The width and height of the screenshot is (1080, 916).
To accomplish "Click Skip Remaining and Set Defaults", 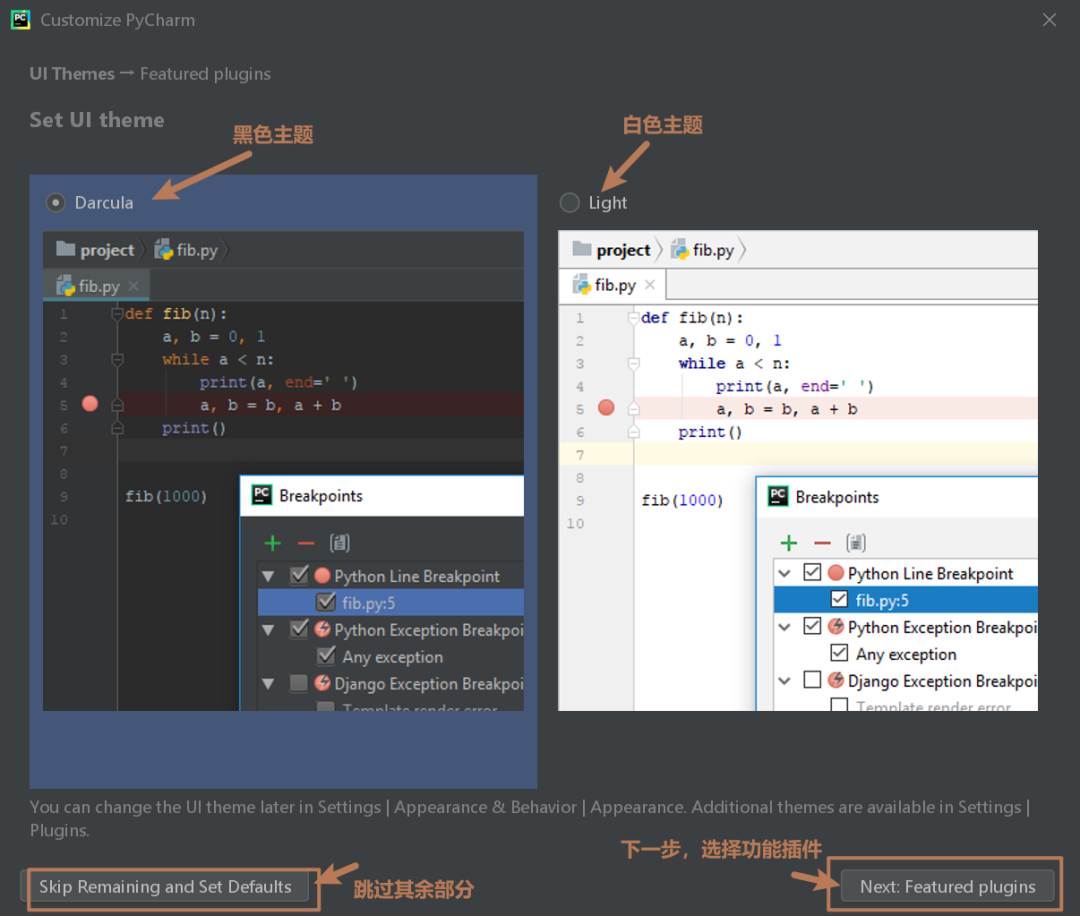I will click(x=165, y=886).
